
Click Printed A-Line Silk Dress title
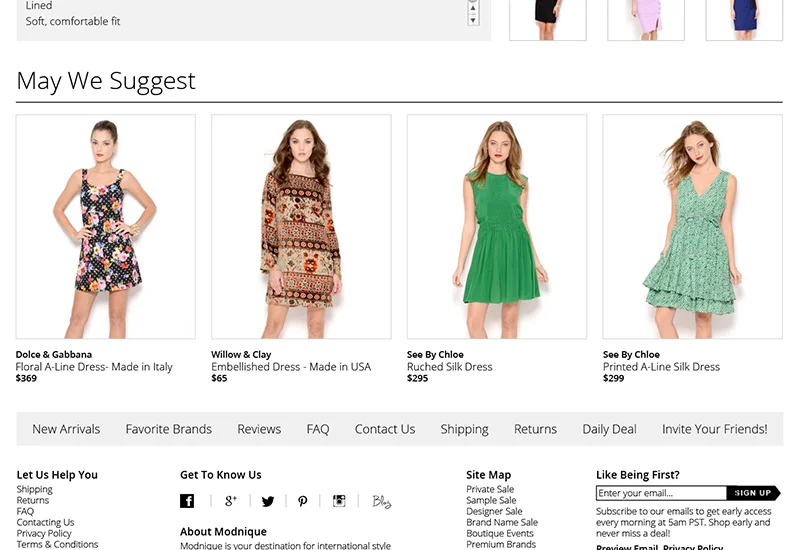662,367
